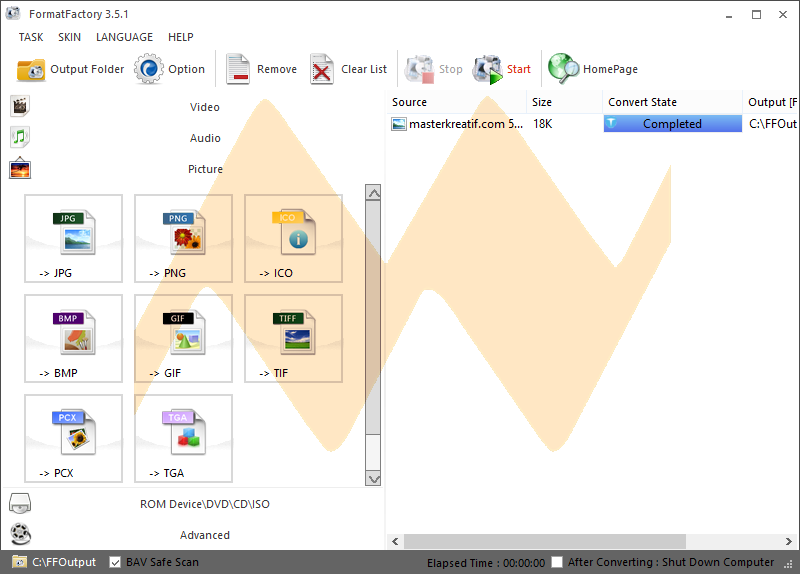The width and height of the screenshot is (800, 574).
Task: Open the HomePage globe icon
Action: [563, 68]
